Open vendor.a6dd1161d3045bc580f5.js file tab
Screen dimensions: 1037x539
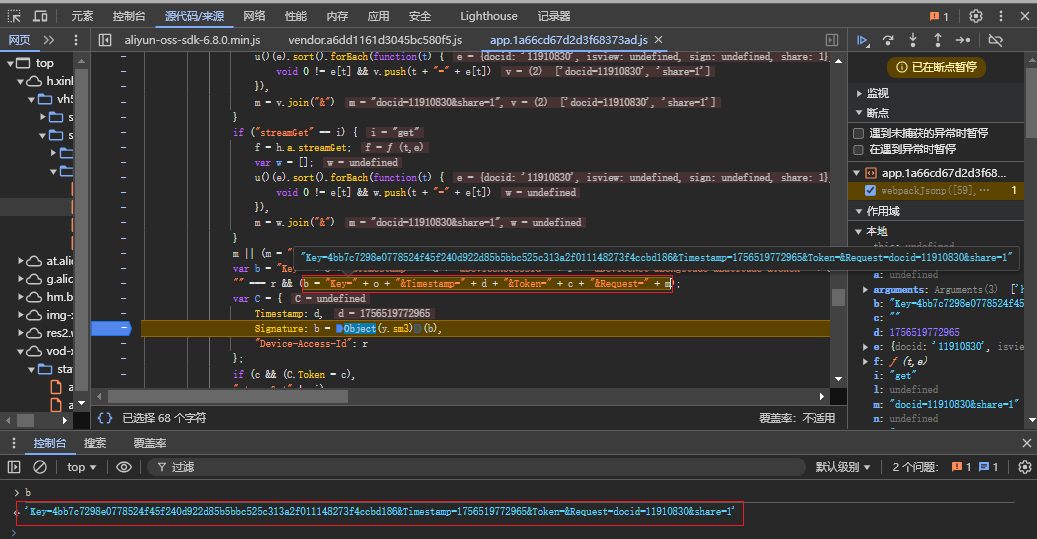point(375,40)
